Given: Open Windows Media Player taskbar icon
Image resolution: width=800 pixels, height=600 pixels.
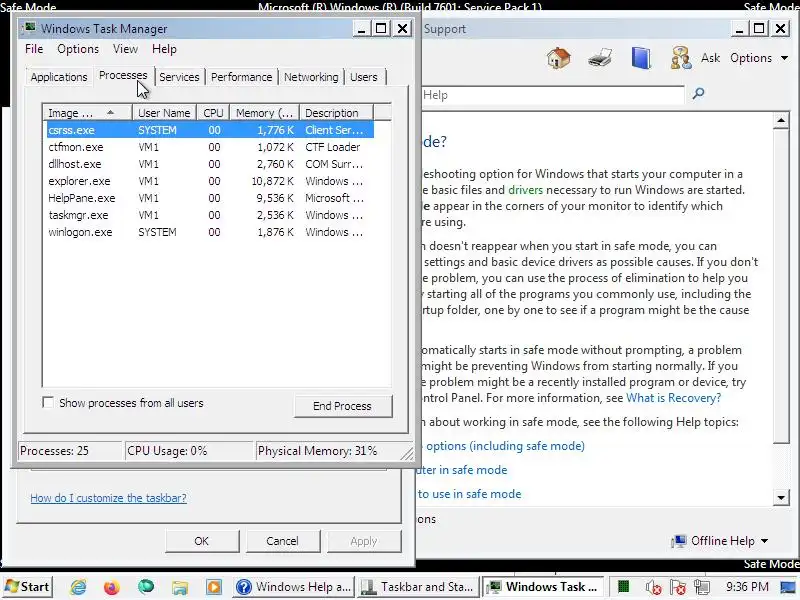Looking at the screenshot, I should (x=214, y=587).
